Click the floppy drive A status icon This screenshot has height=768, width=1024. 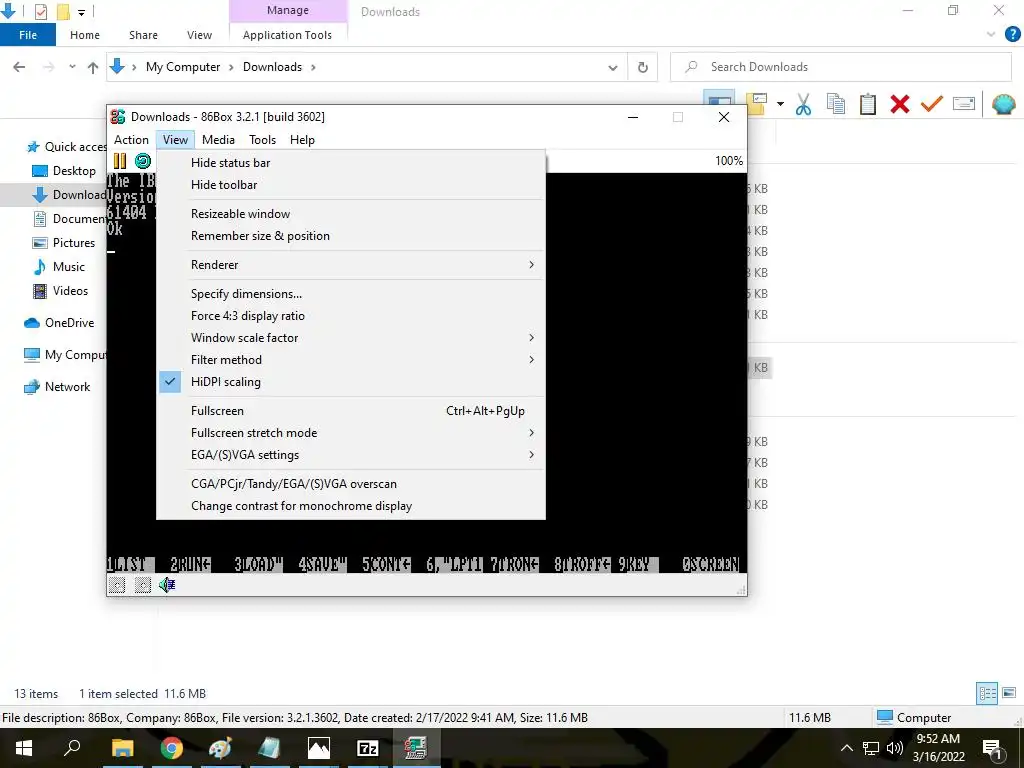click(x=117, y=585)
